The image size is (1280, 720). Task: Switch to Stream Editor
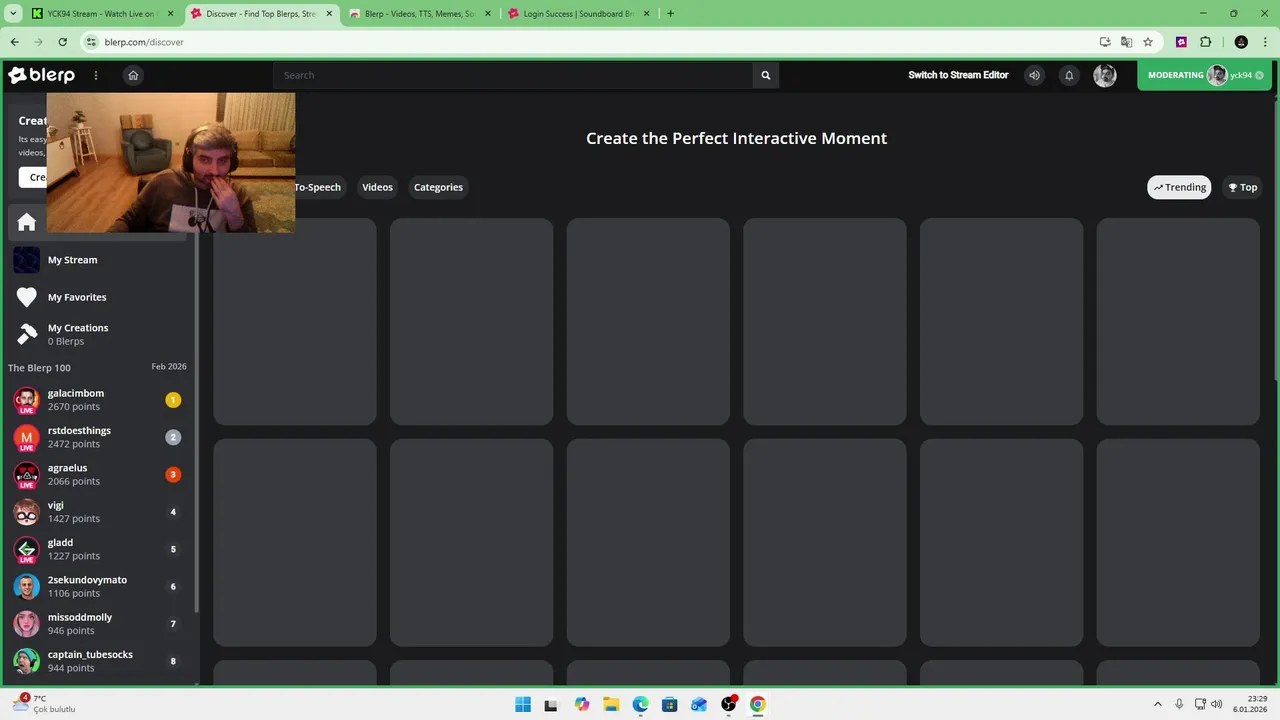pos(958,75)
